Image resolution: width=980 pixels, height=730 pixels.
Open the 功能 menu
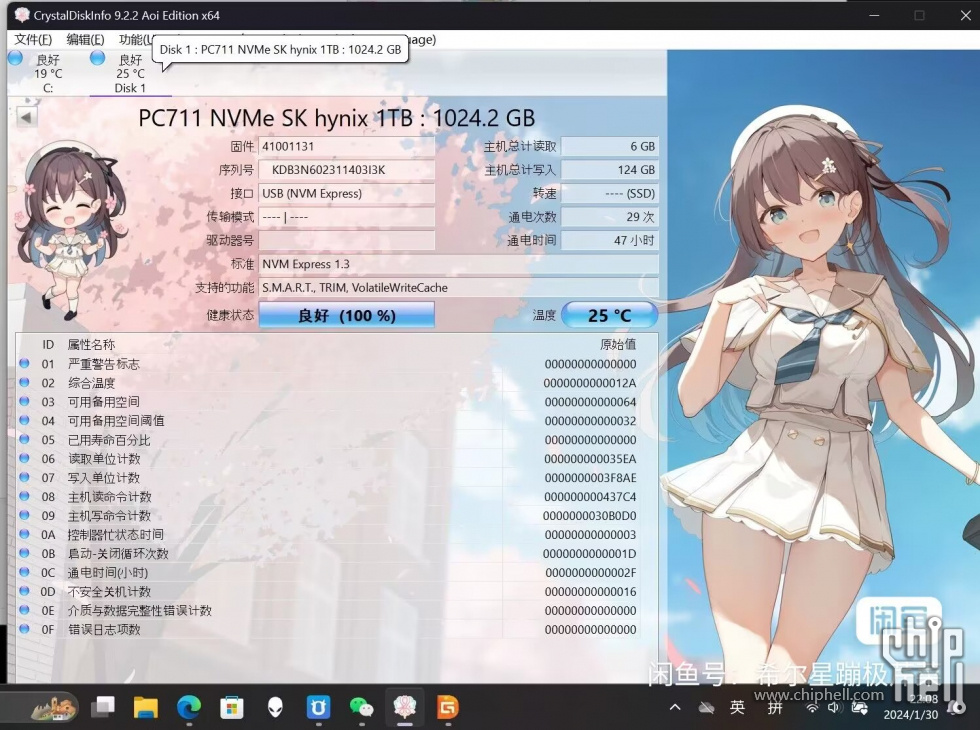tap(135, 39)
